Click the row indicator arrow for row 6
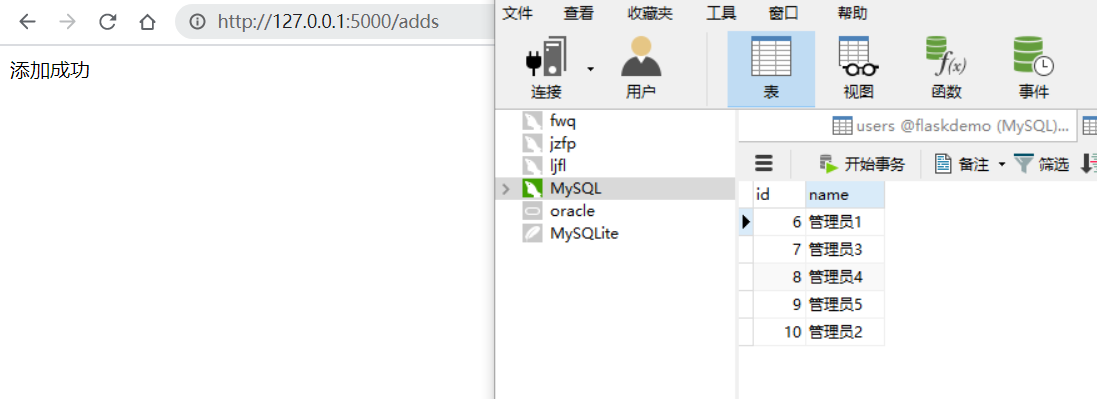The height and width of the screenshot is (399, 1097). 746,222
